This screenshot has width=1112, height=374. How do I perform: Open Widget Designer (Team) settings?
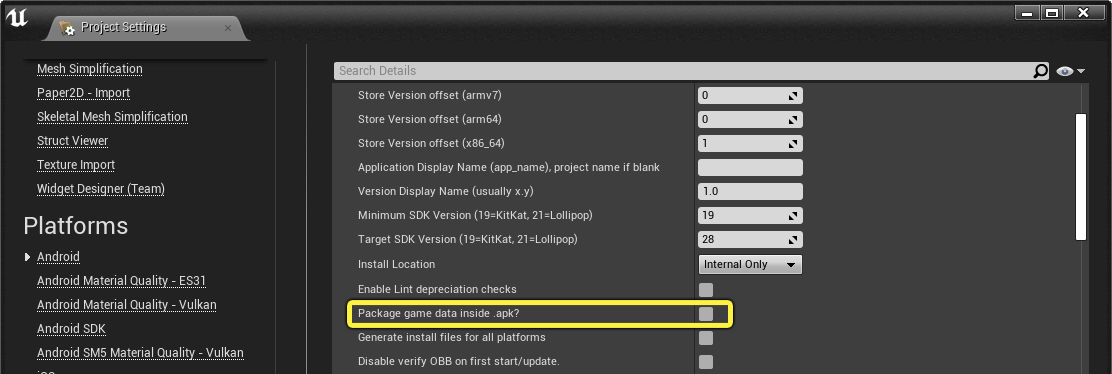pos(101,189)
